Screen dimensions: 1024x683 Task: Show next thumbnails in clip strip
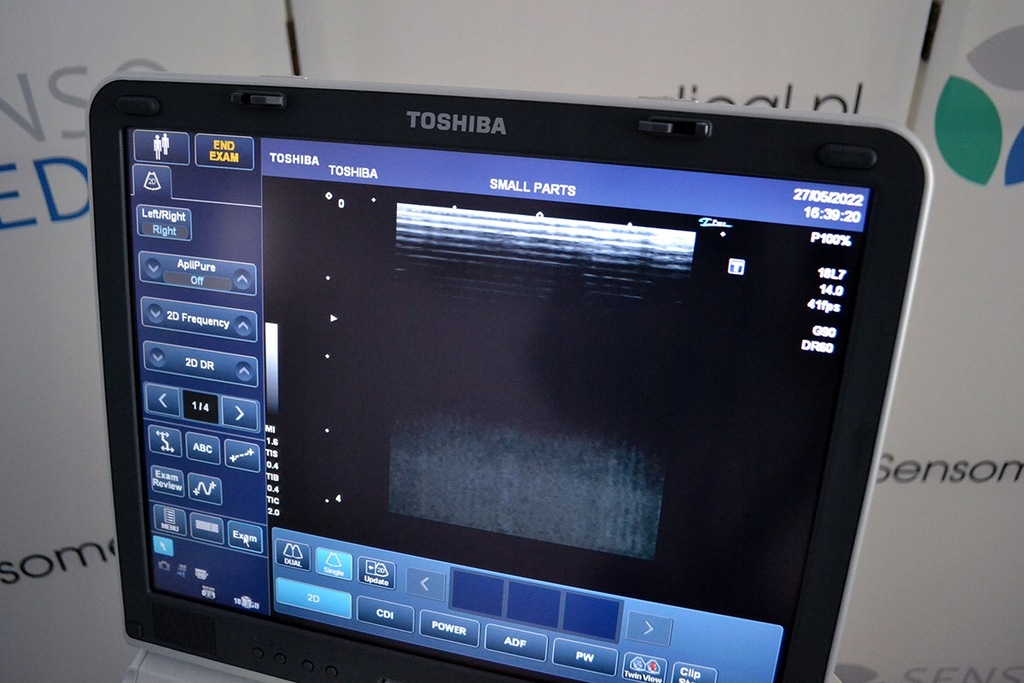(x=648, y=628)
